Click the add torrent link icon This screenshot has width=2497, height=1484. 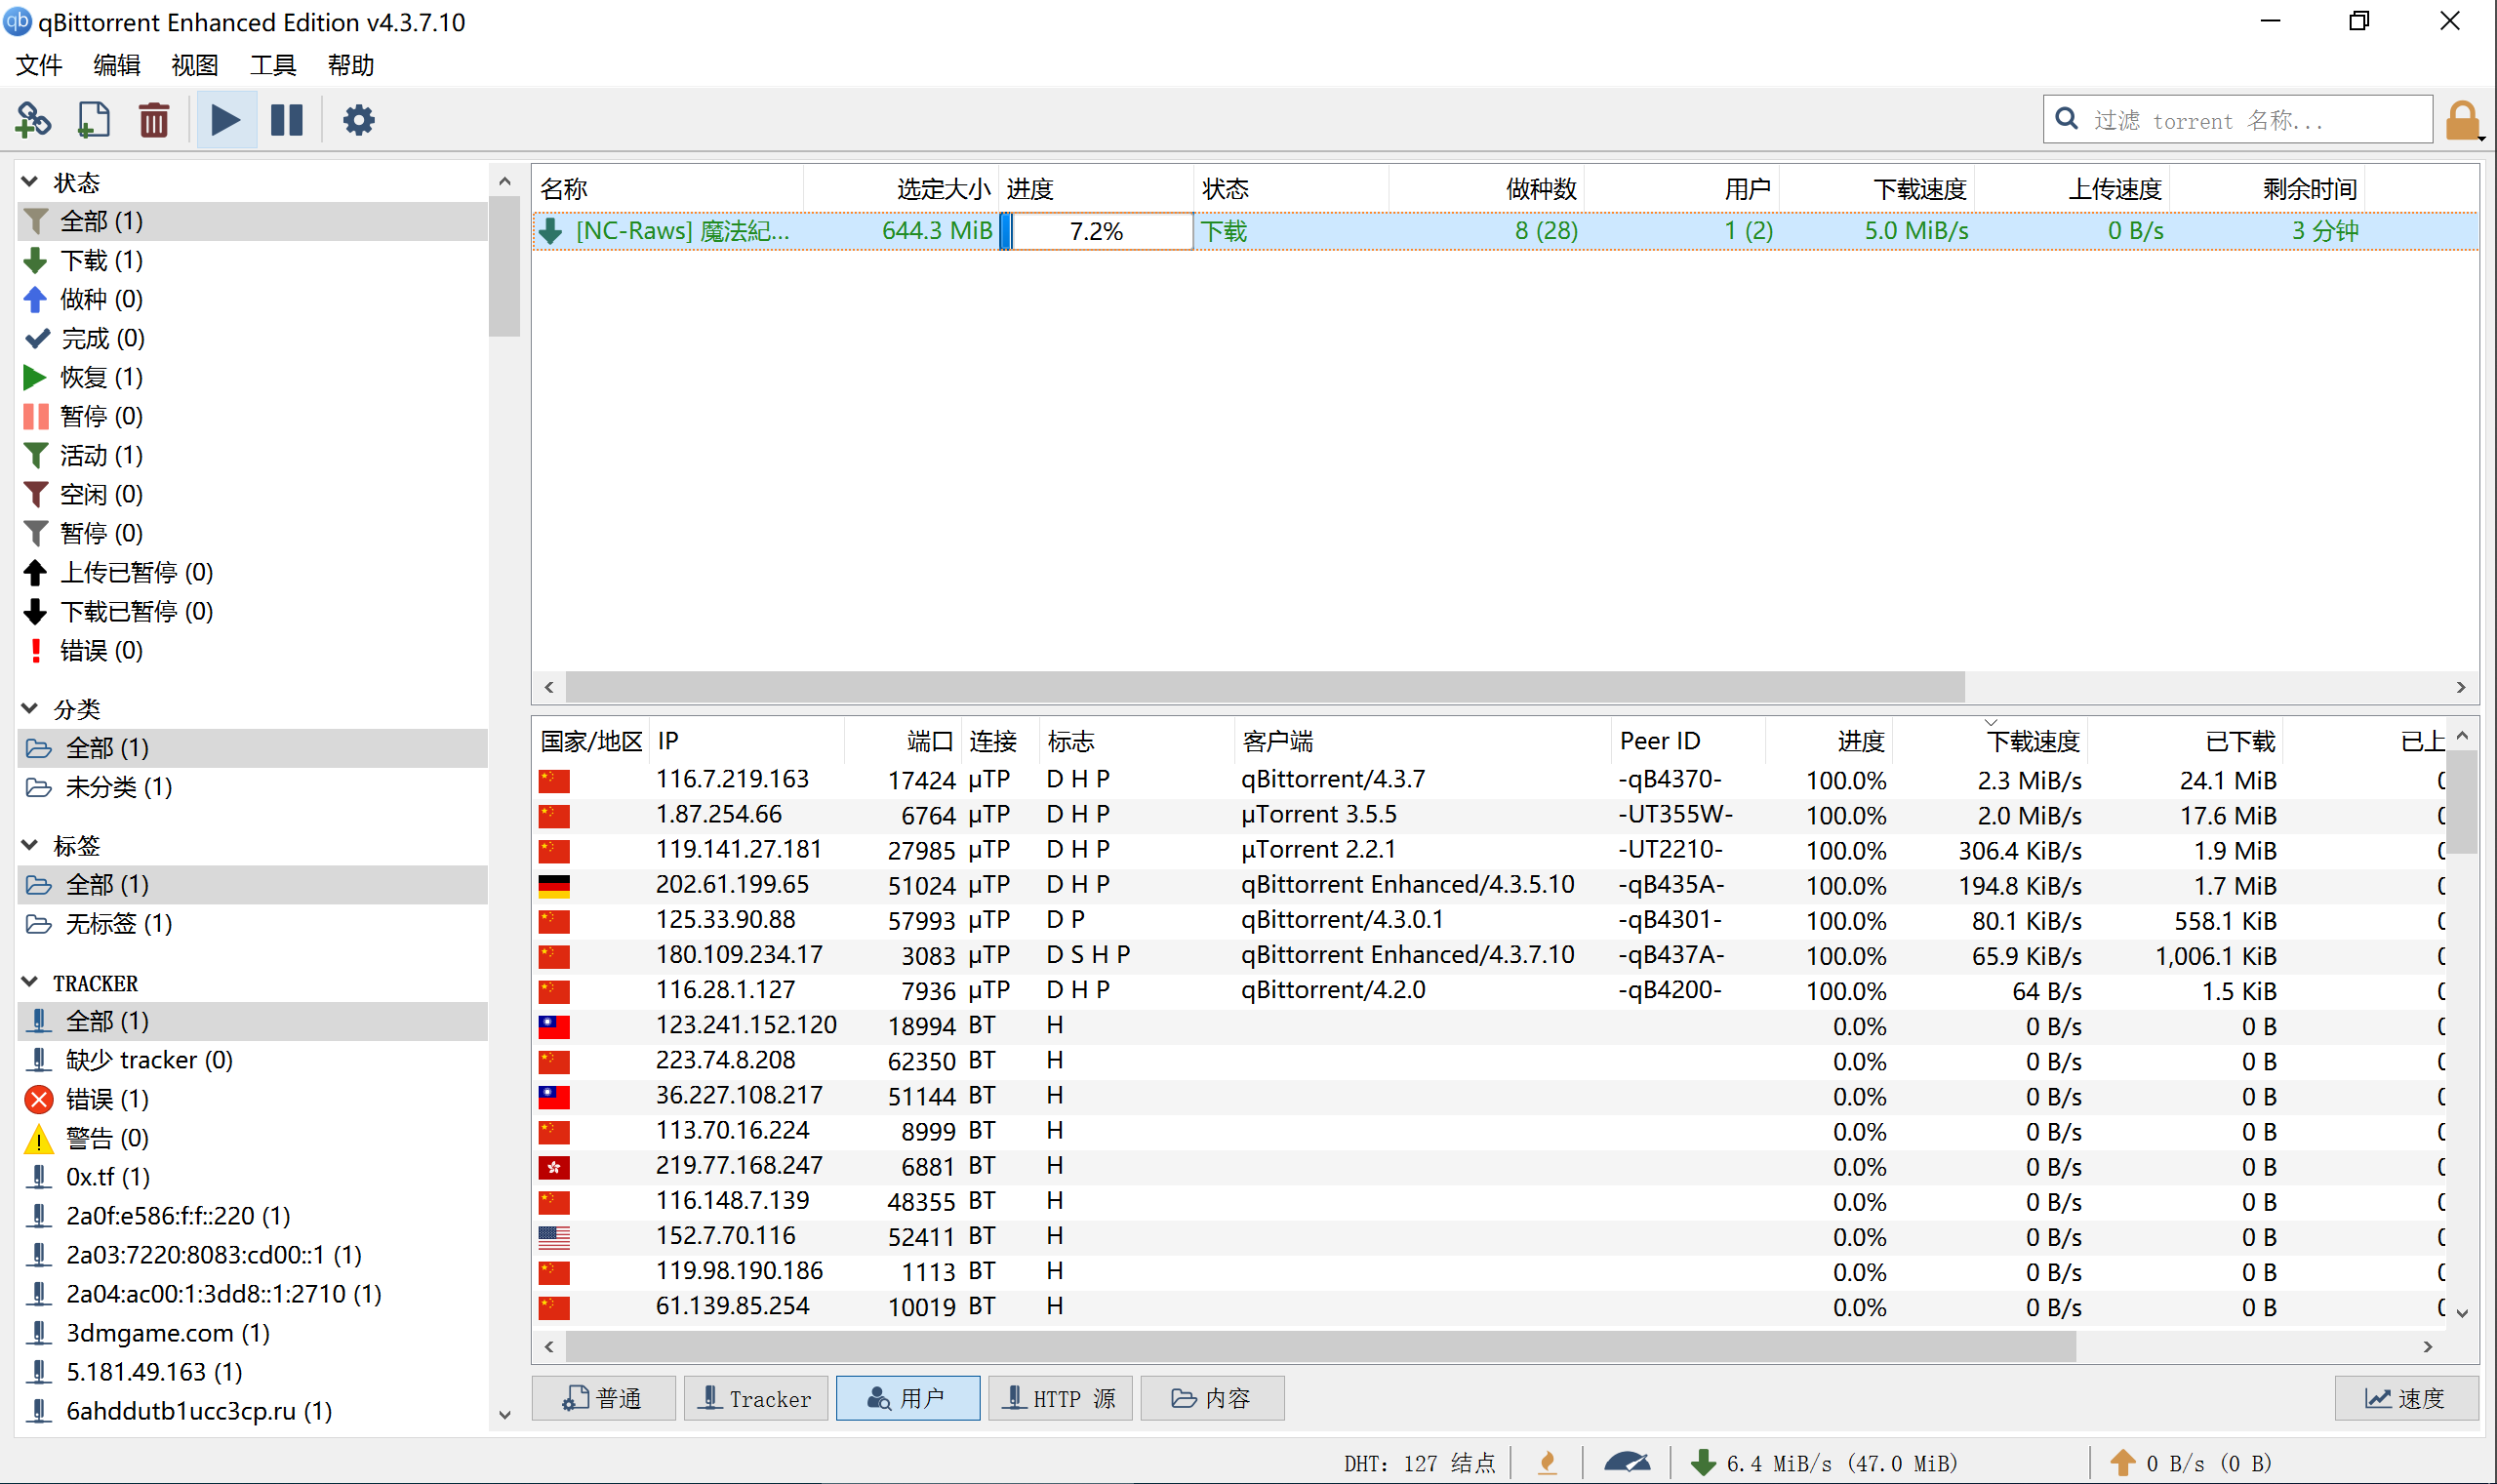[x=34, y=120]
